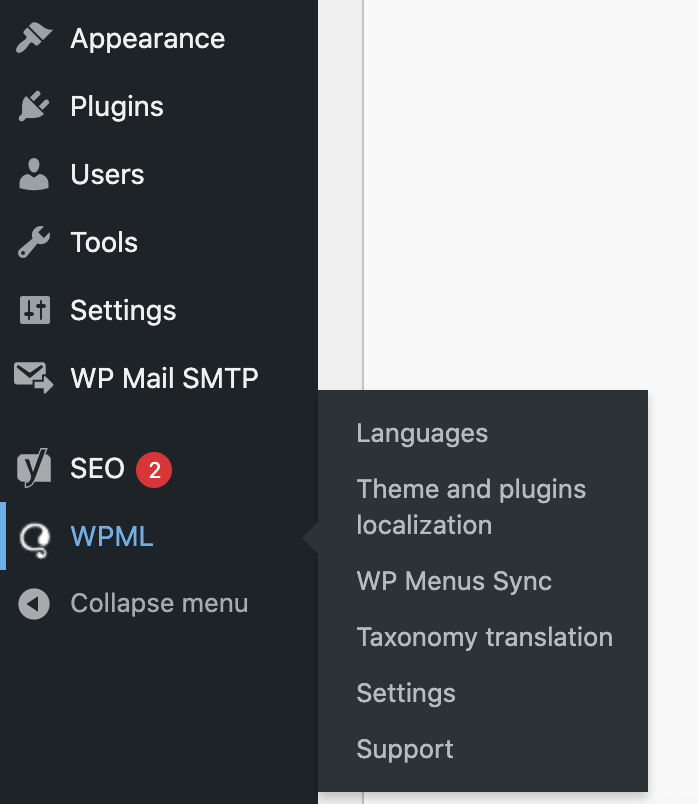698x804 pixels.
Task: Open Settings in the WPML submenu
Action: 406,693
